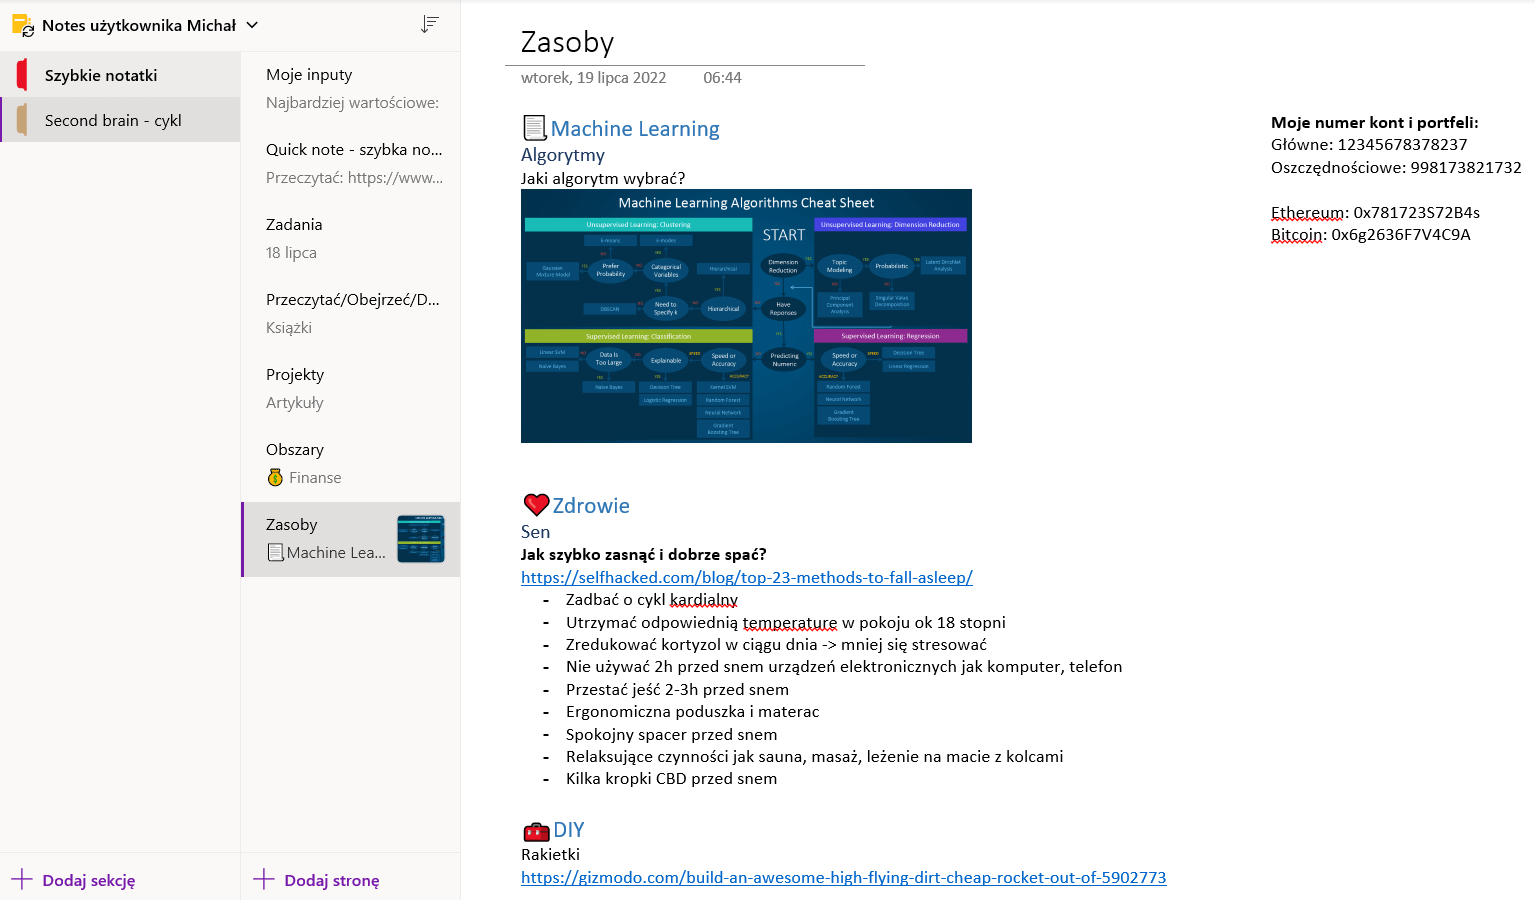1535x900 pixels.
Task: Select the Second brain - cykl section
Action: [120, 120]
